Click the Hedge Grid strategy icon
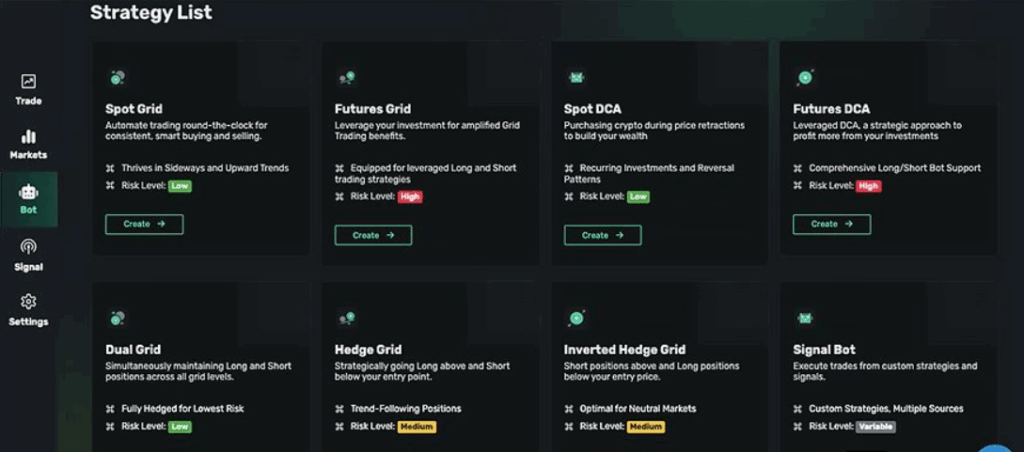The image size is (1024, 452). (x=347, y=318)
